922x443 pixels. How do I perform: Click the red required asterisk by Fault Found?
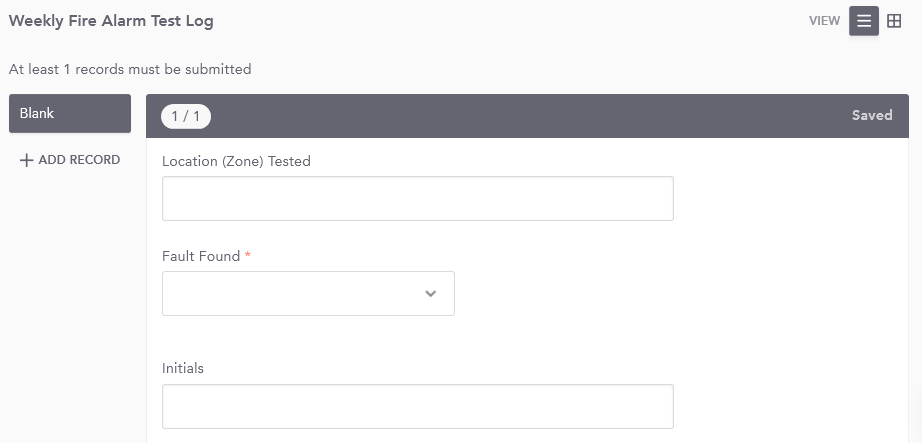tap(248, 256)
